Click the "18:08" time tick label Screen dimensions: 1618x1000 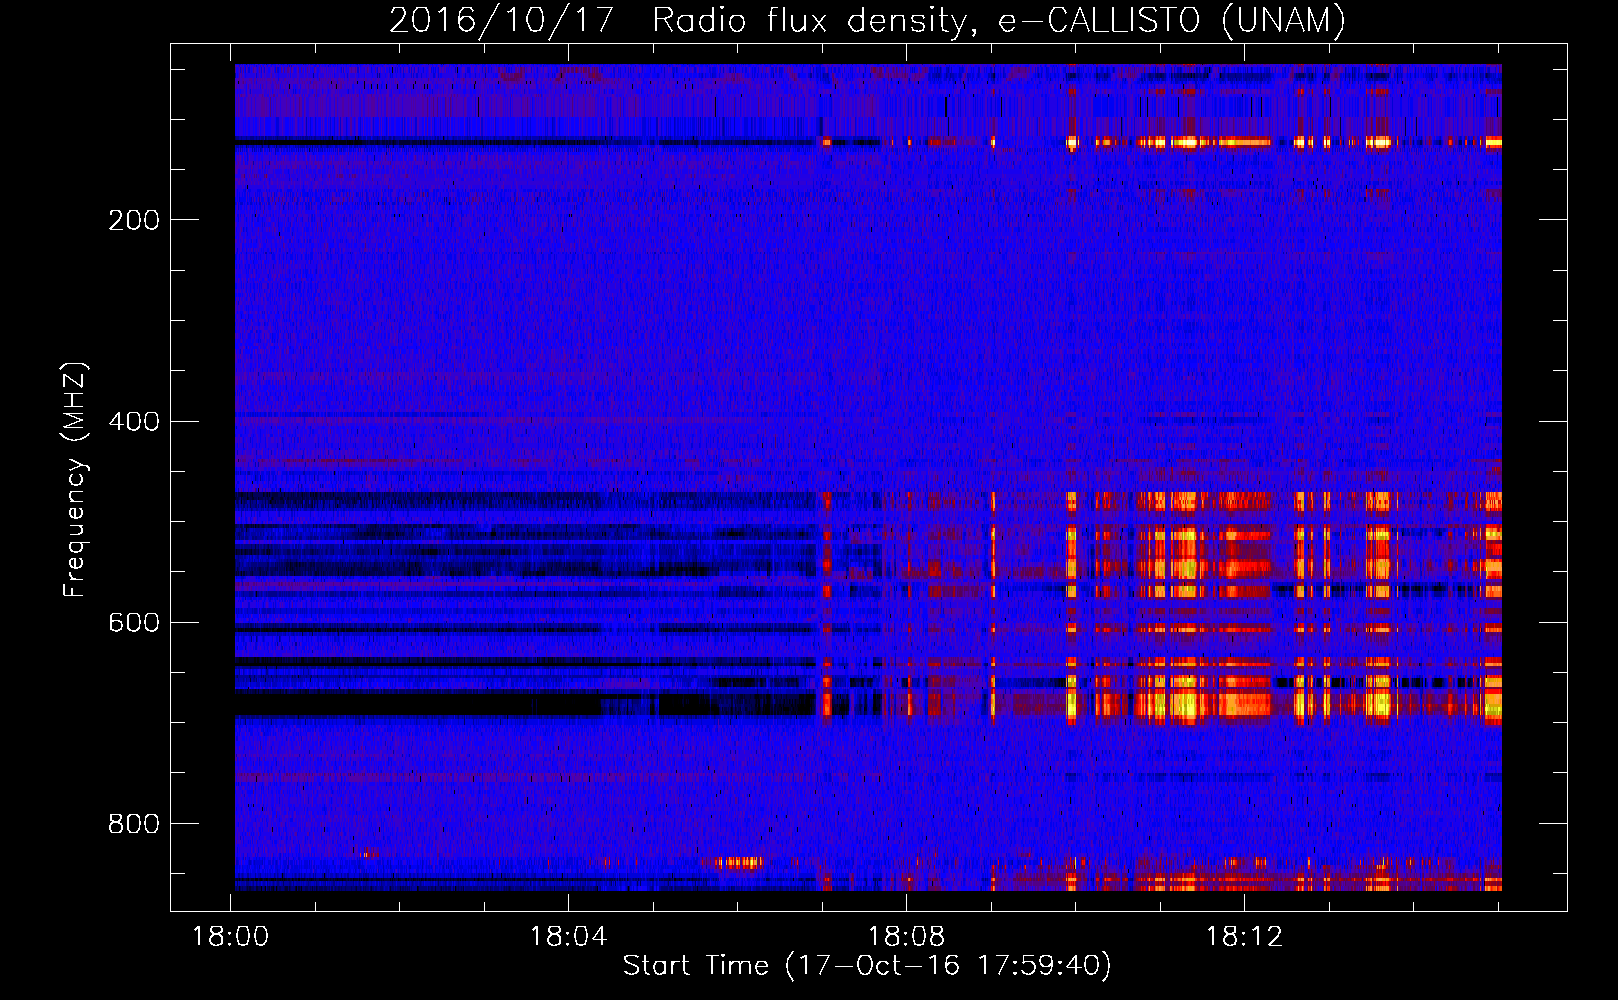point(907,937)
